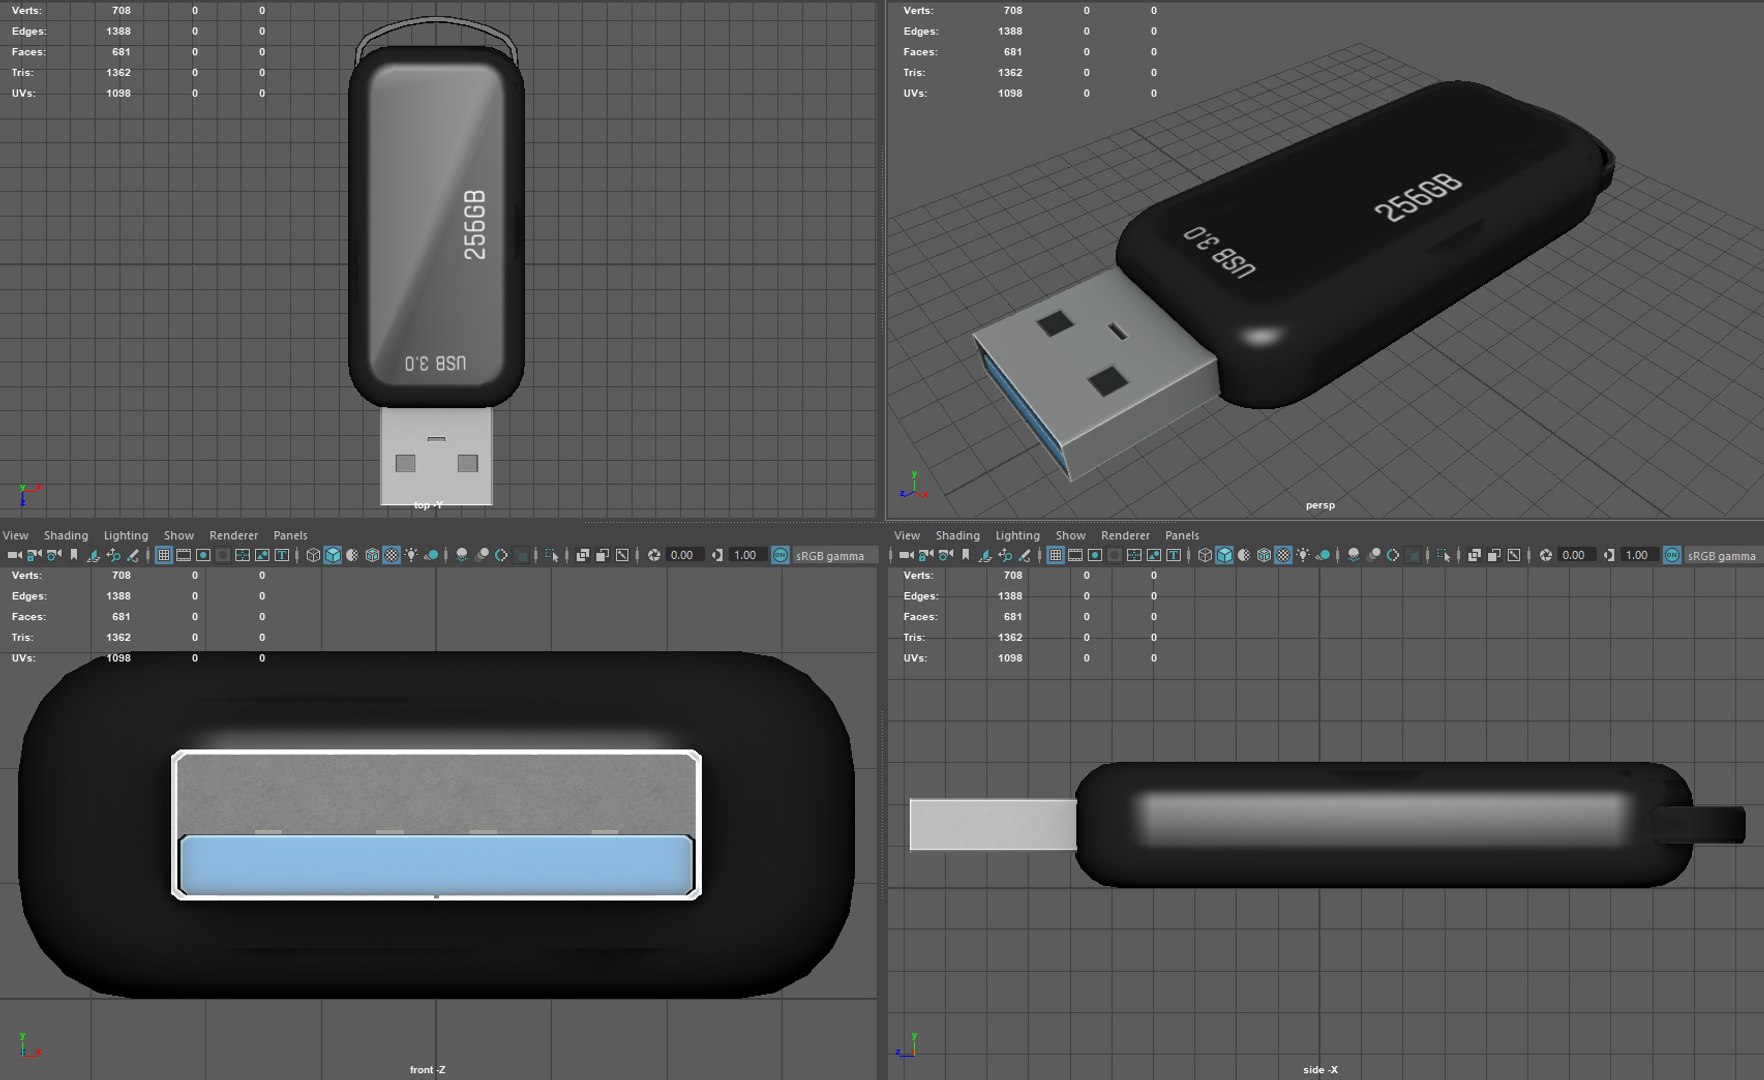Open the Panels menu of side view panel
This screenshot has width=1764, height=1080.
click(x=1181, y=535)
